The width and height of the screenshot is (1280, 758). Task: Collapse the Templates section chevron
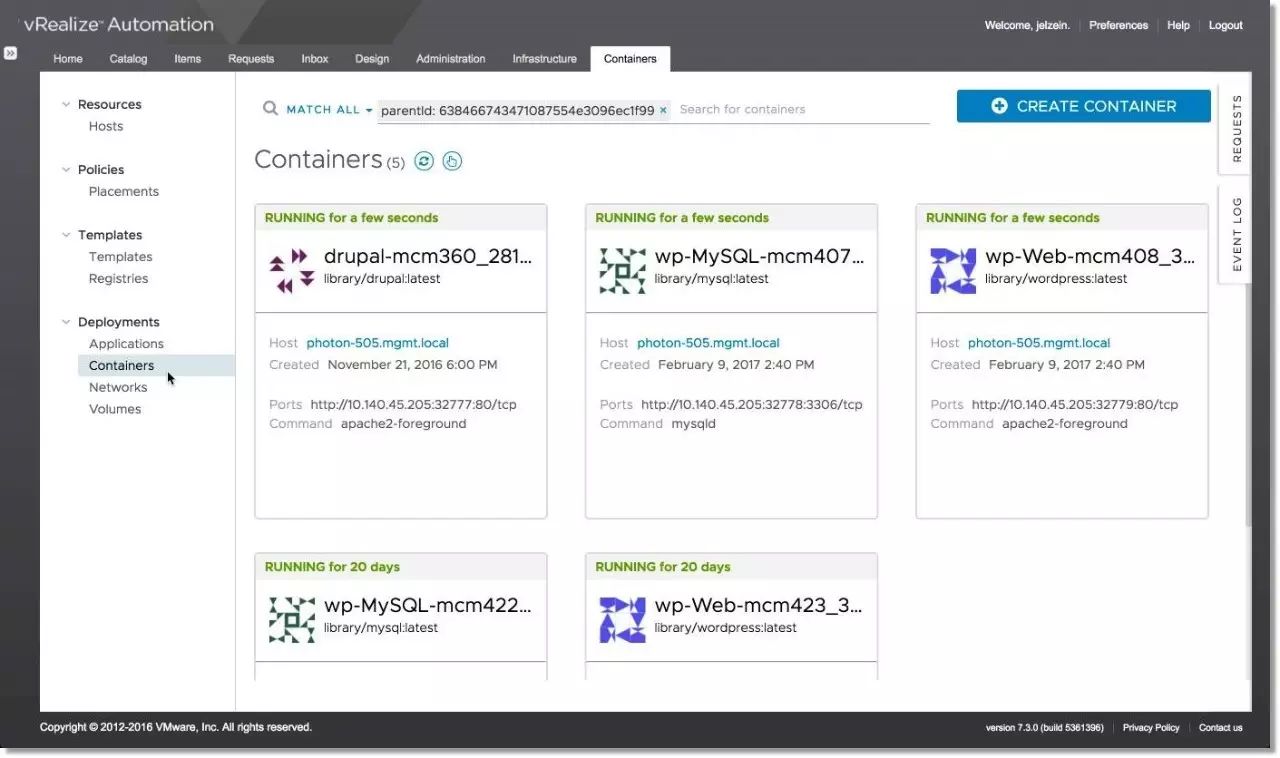tap(66, 235)
